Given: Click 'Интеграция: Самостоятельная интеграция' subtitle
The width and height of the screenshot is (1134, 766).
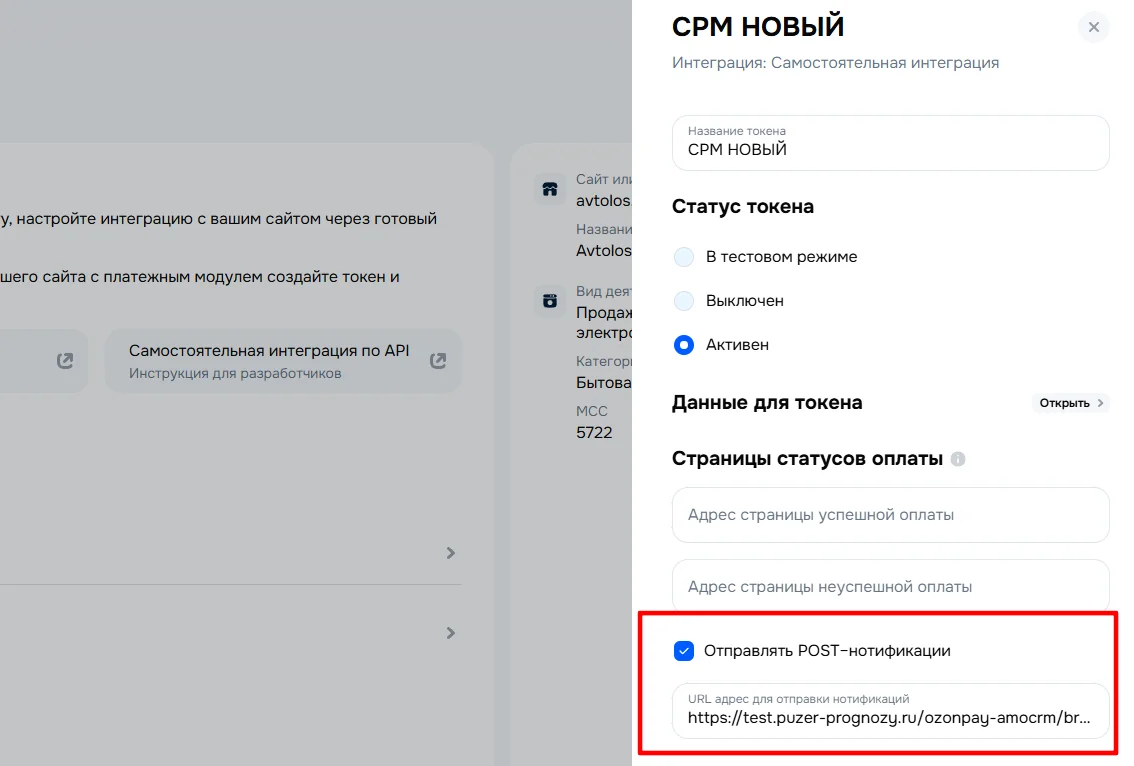Looking at the screenshot, I should tap(835, 63).
